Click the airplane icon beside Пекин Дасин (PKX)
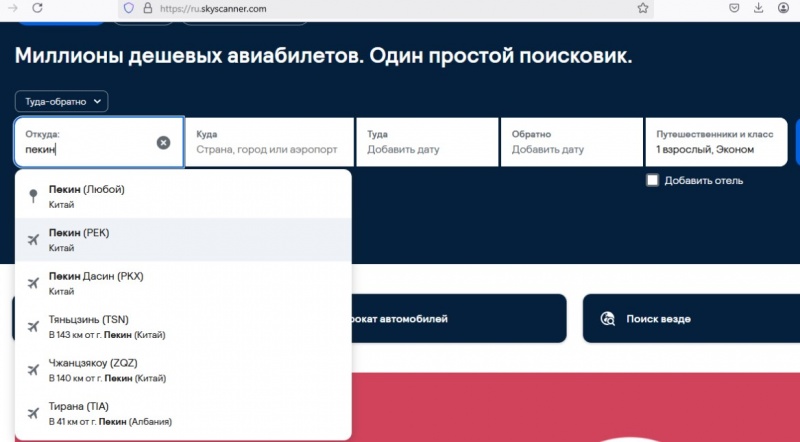 33,283
